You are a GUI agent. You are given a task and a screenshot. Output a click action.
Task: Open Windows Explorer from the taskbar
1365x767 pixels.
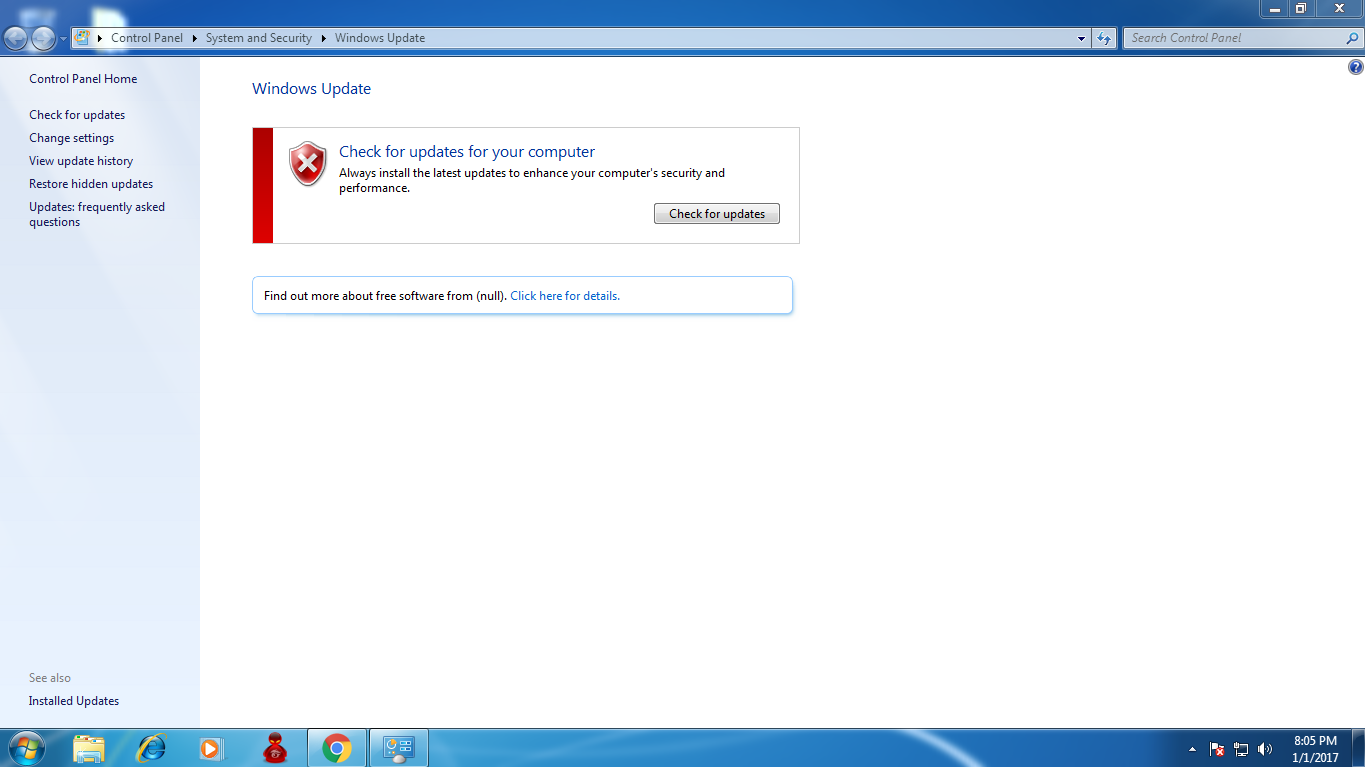coord(89,748)
